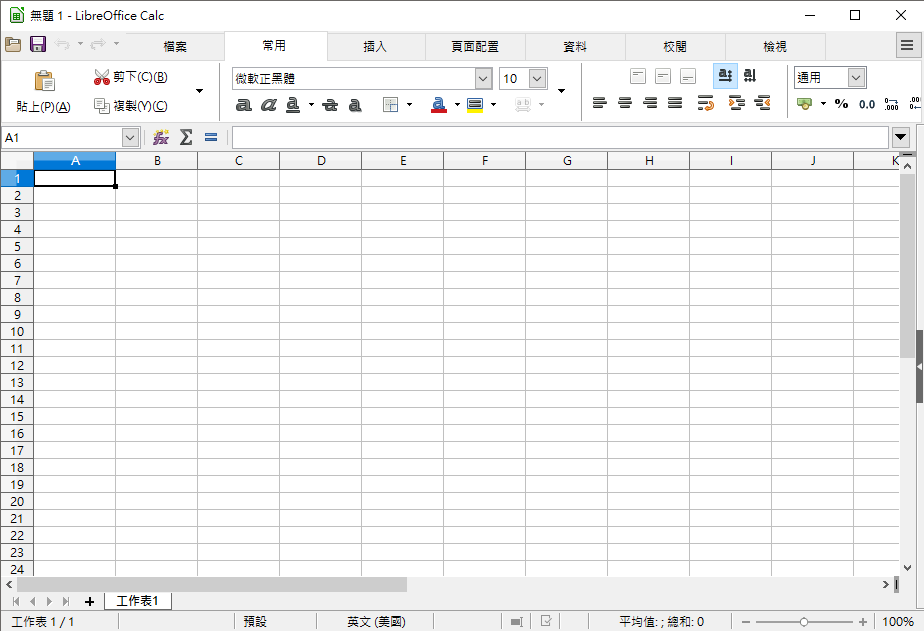Expand the font size dropdown
This screenshot has height=631, width=924.
[537, 78]
